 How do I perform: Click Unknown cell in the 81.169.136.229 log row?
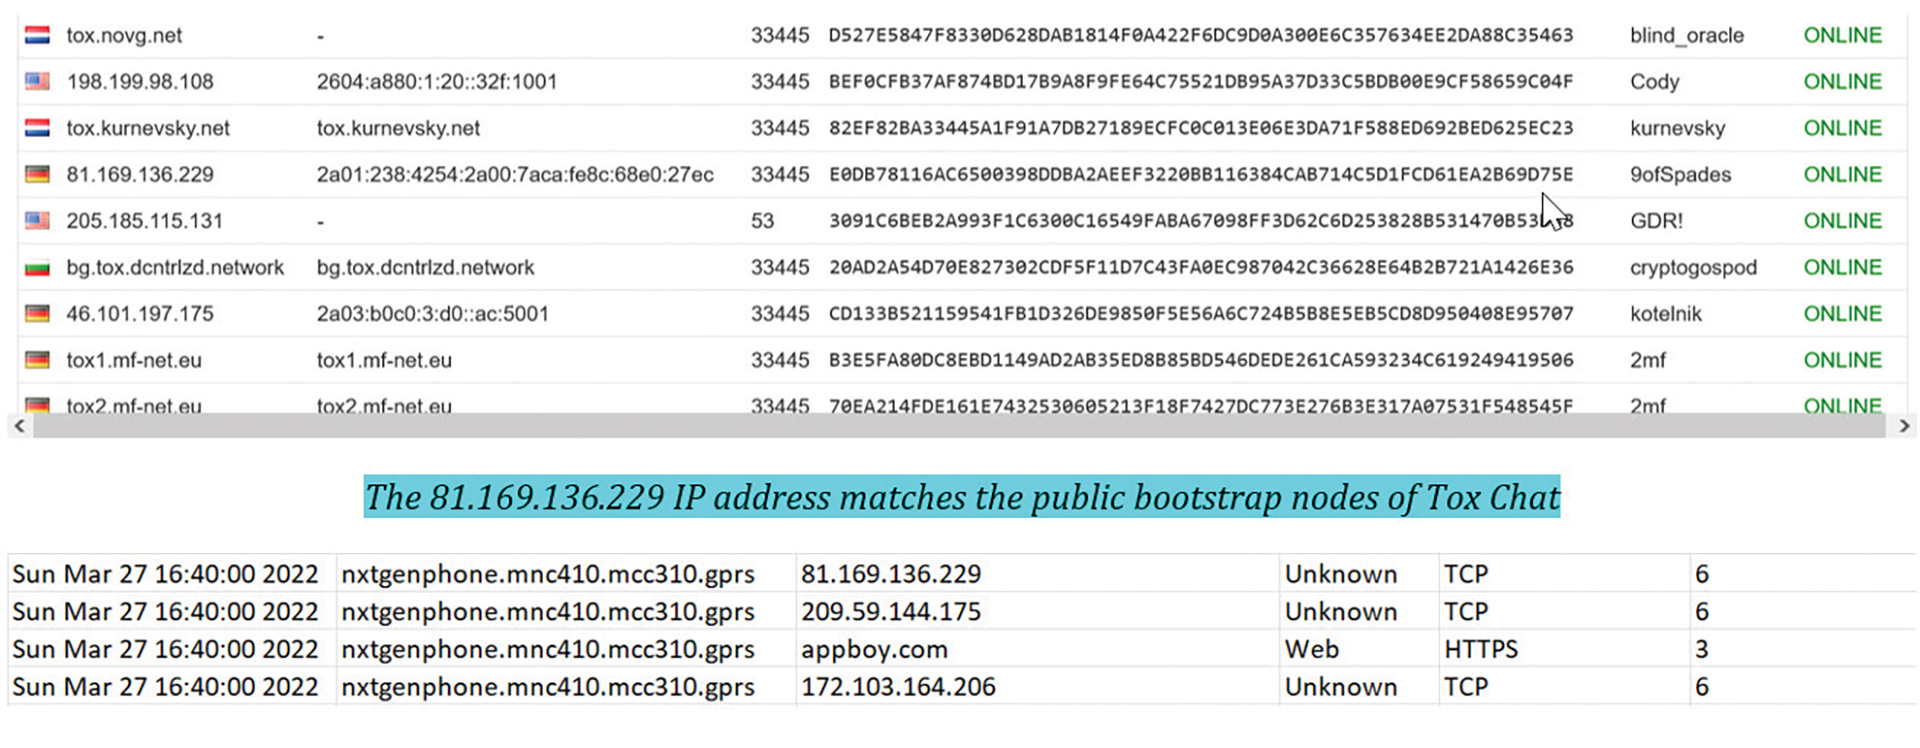click(1341, 574)
